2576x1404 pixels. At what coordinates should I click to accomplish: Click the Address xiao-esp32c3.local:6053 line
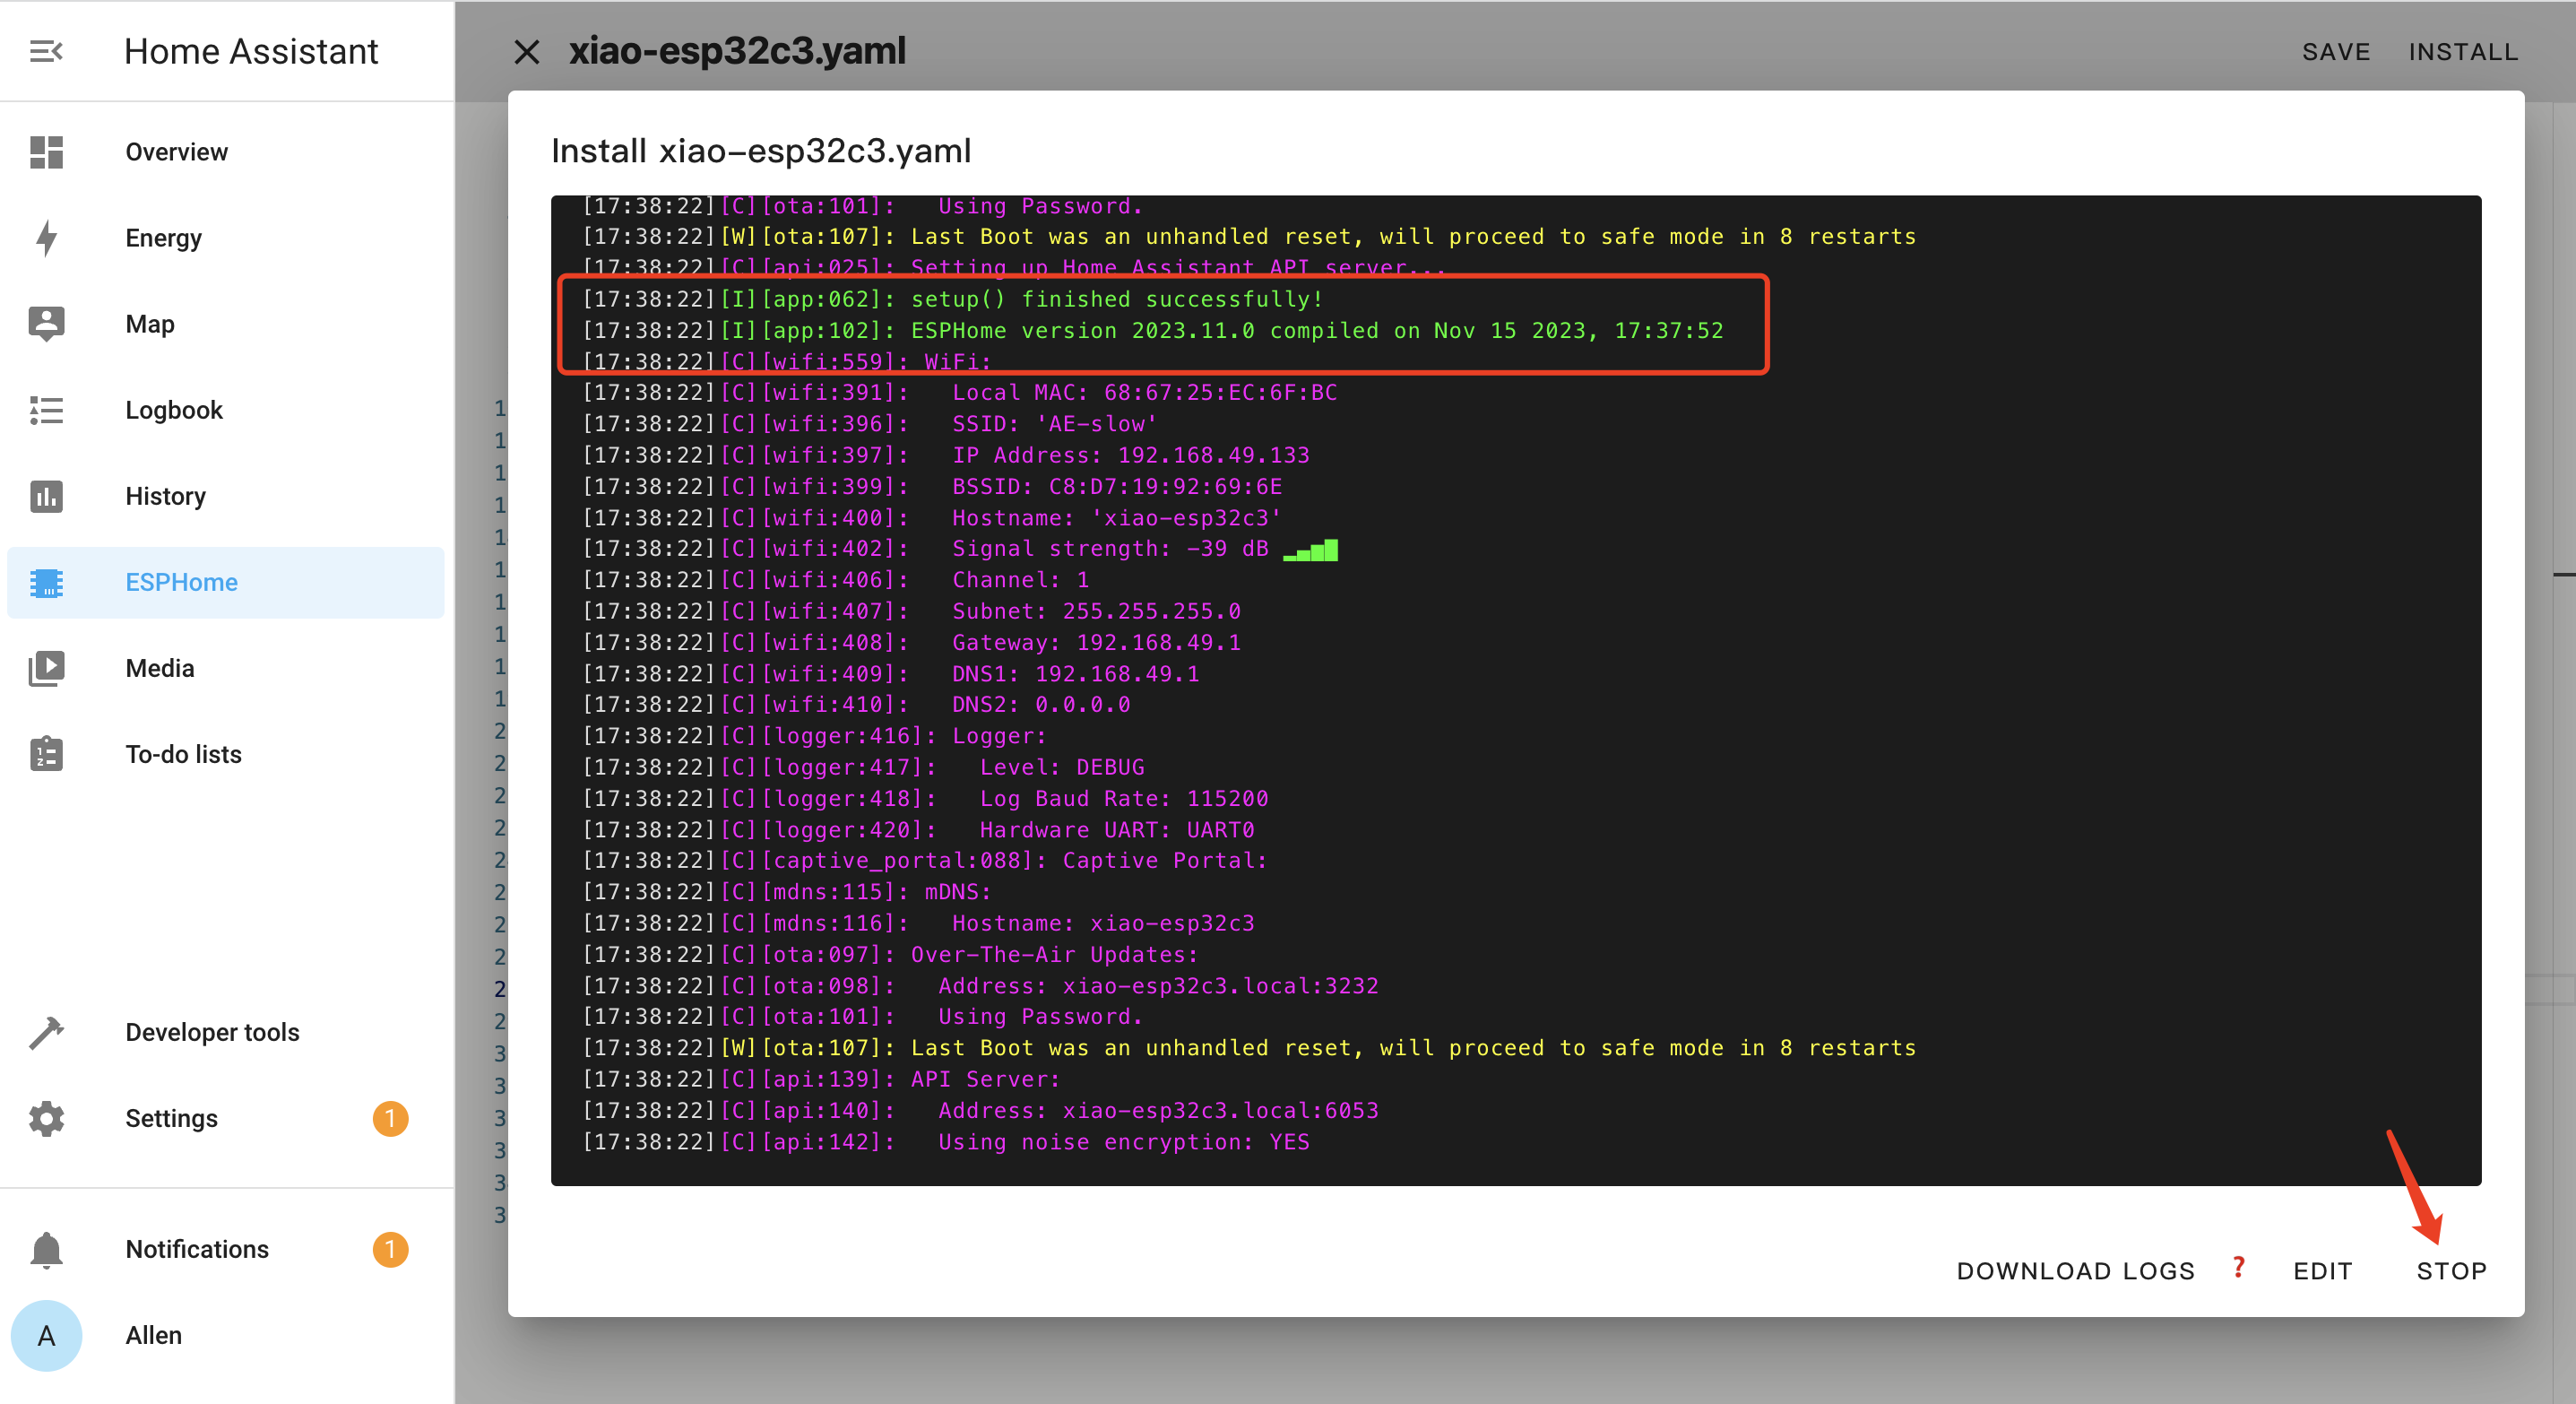[980, 1110]
